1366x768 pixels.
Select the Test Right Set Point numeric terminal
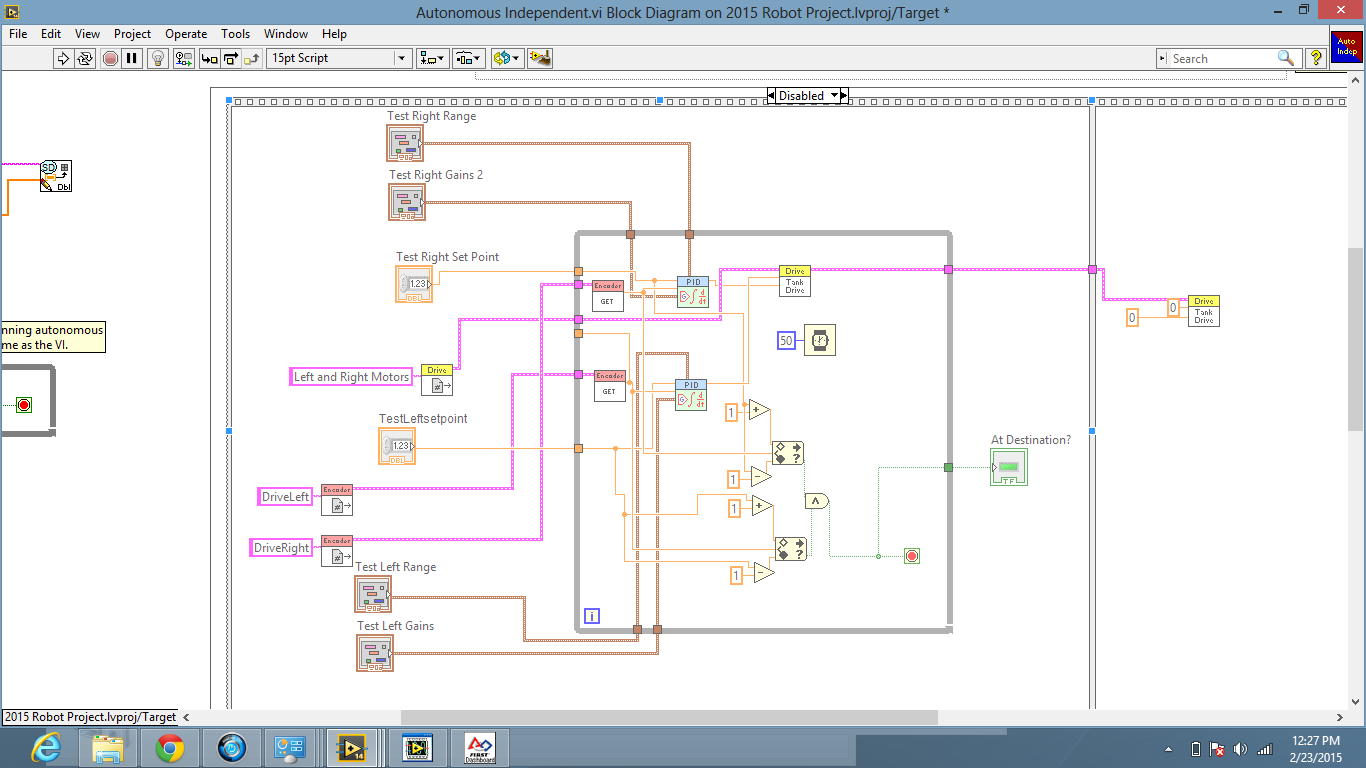414,284
